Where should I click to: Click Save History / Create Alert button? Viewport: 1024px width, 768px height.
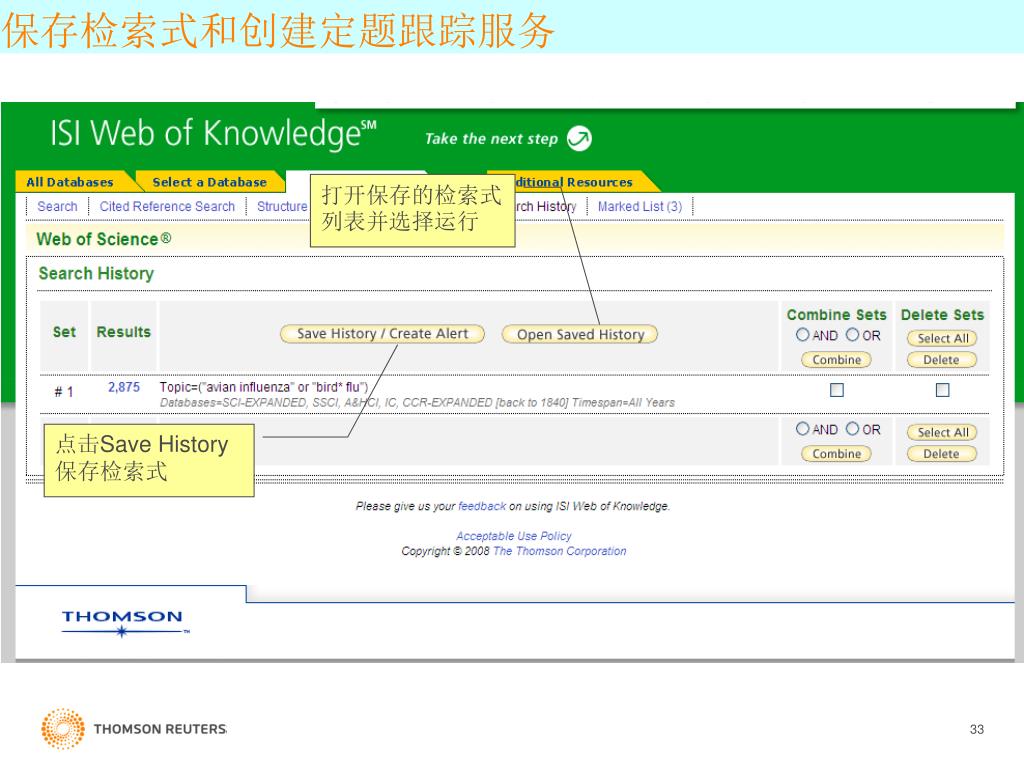pyautogui.click(x=382, y=334)
